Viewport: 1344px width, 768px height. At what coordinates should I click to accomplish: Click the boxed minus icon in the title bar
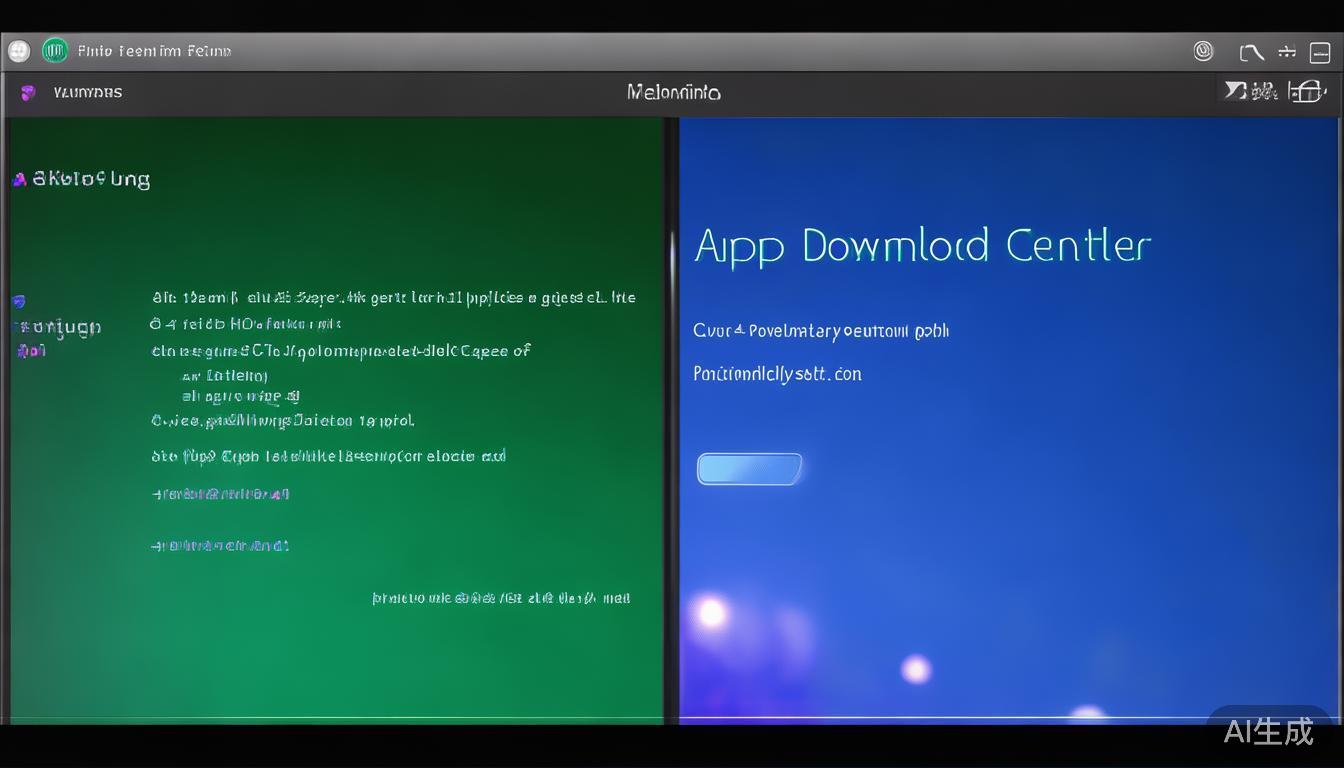pos(1319,52)
